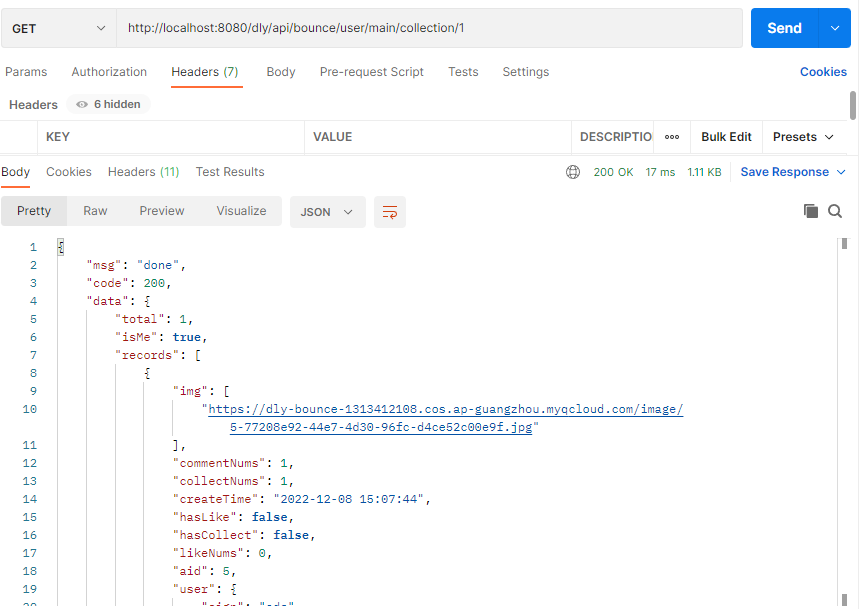The height and width of the screenshot is (609, 866).
Task: Open the Test Results tab
Action: [230, 172]
